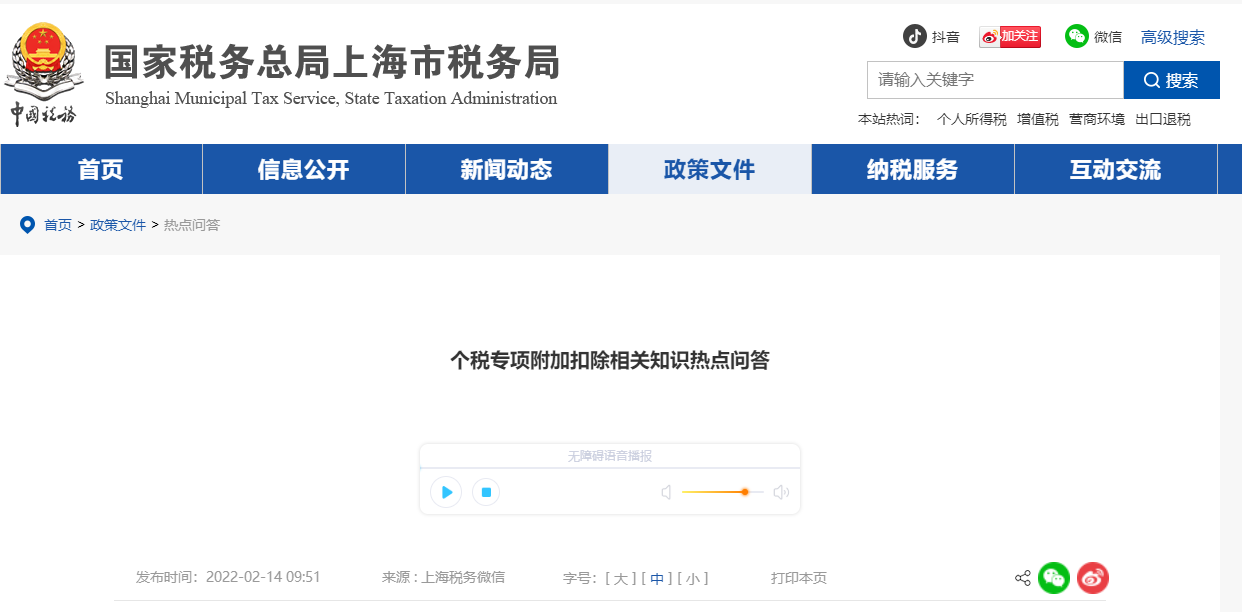Open WeChat sharing via the green icon
1242x612 pixels.
click(x=1053, y=578)
